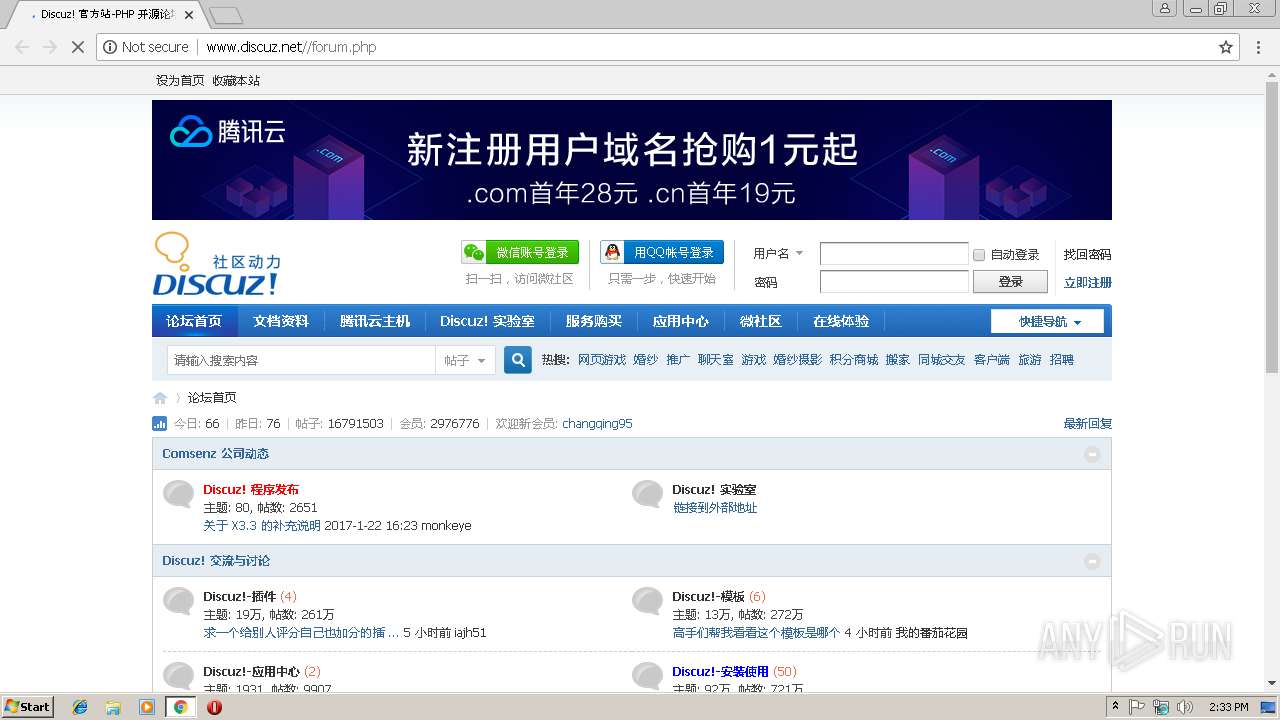The width and height of the screenshot is (1280, 720).
Task: Open Windows Explorer folder in taskbar
Action: (x=113, y=707)
